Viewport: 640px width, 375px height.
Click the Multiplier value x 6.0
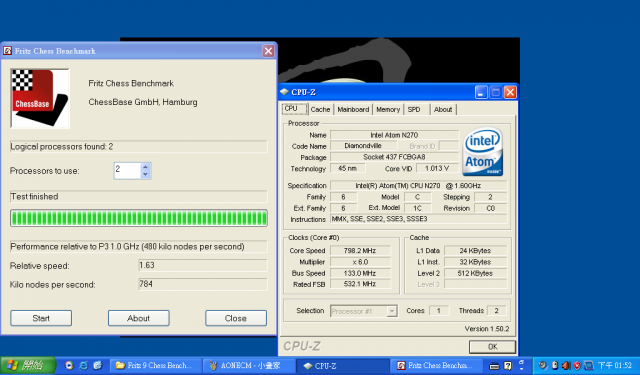[x=360, y=262]
